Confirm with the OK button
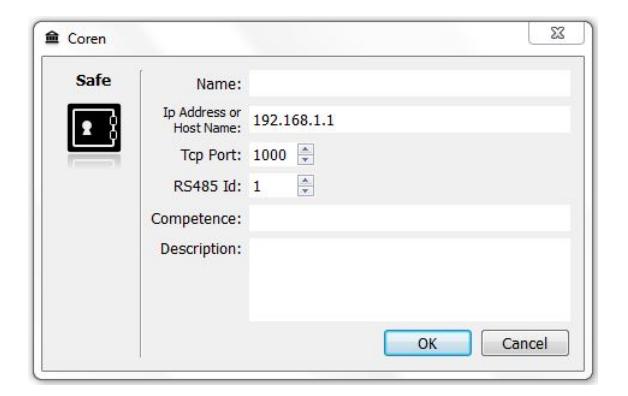 pyautogui.click(x=428, y=343)
